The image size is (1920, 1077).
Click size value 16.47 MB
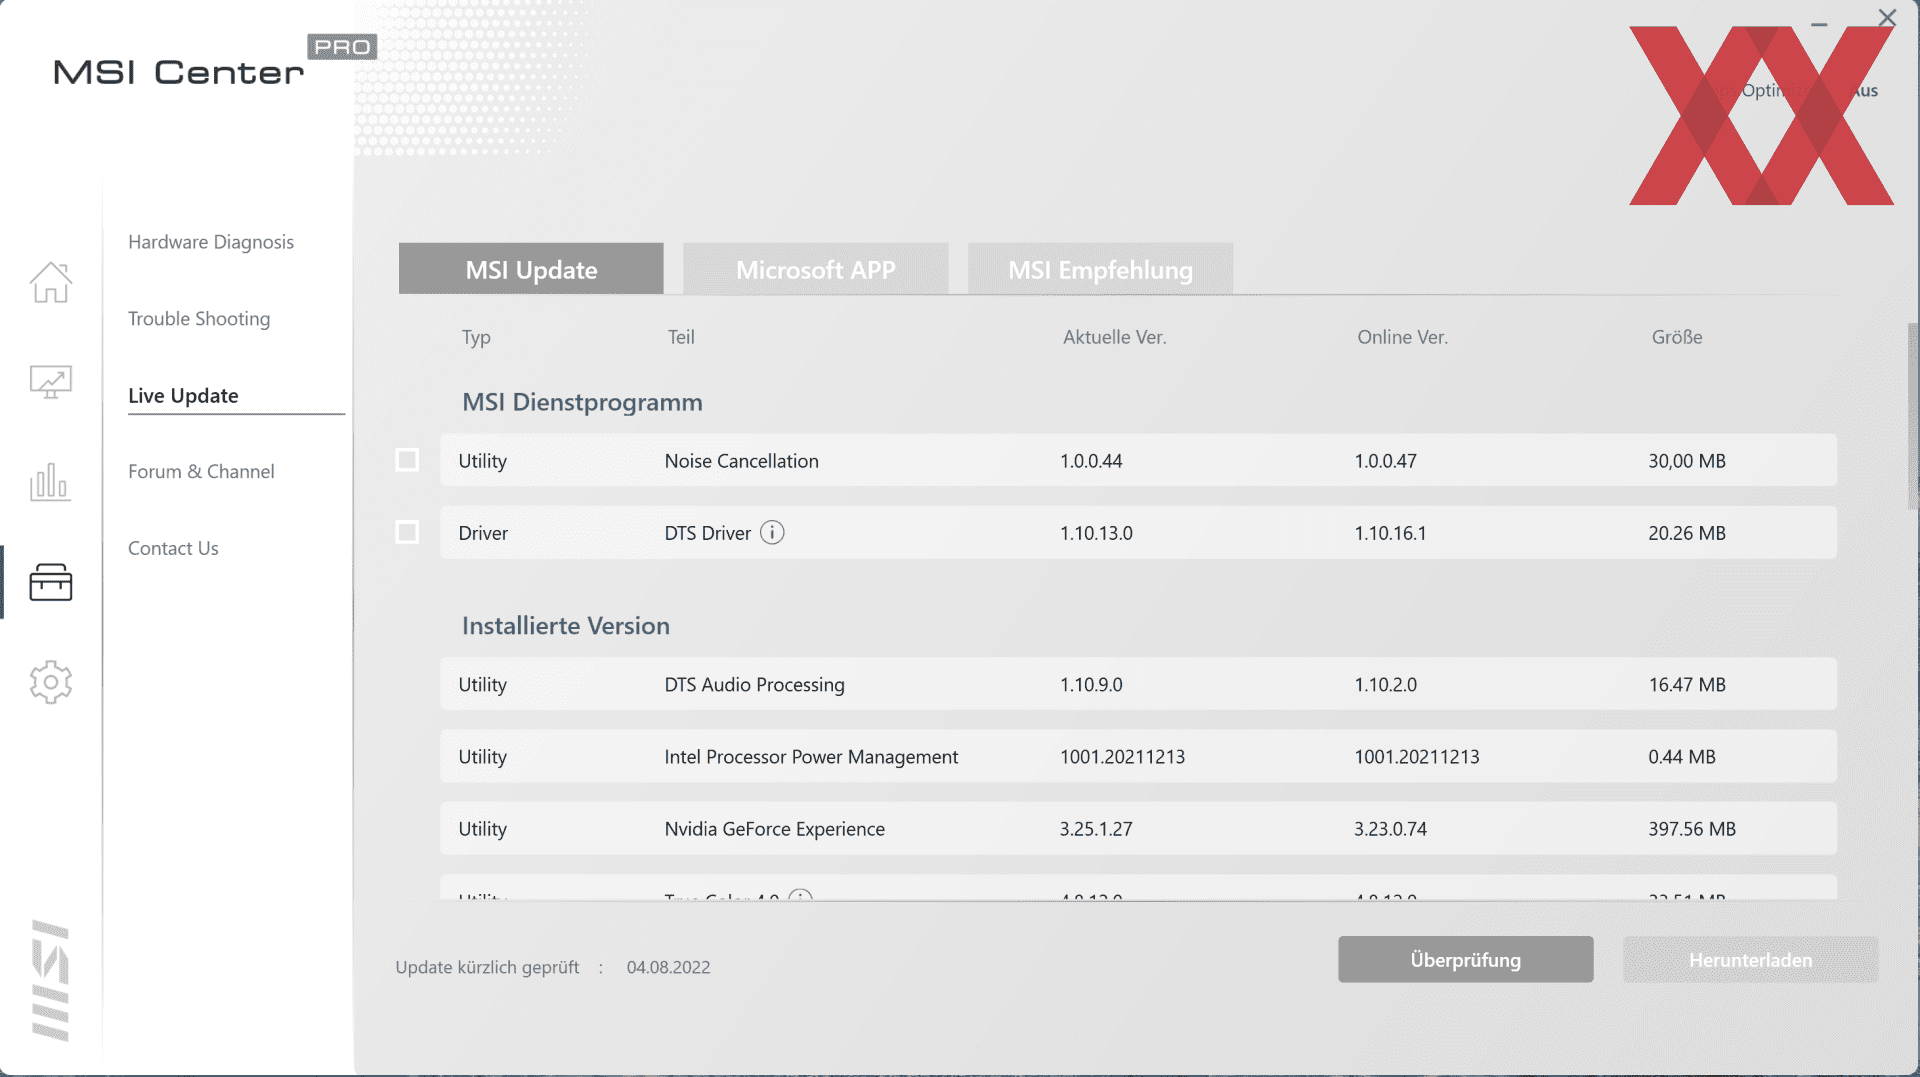point(1687,685)
